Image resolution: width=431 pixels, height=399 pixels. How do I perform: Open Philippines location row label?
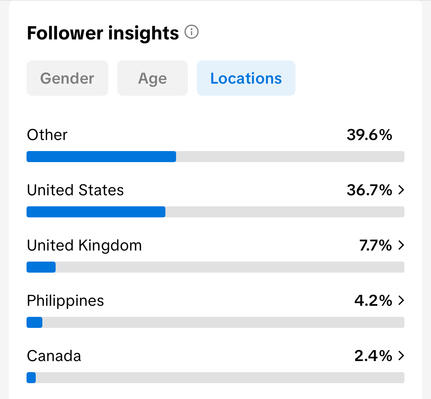65,301
